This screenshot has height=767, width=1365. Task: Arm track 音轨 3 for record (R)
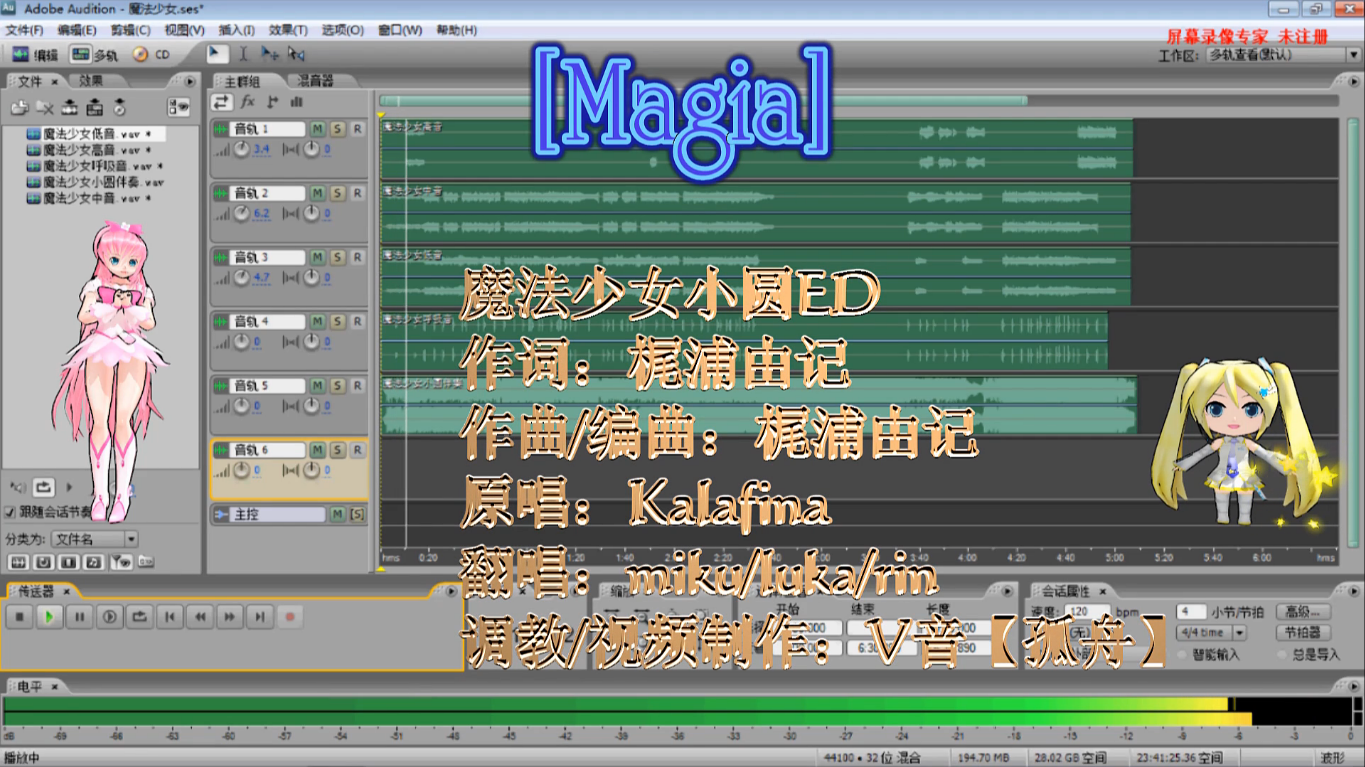pos(357,257)
